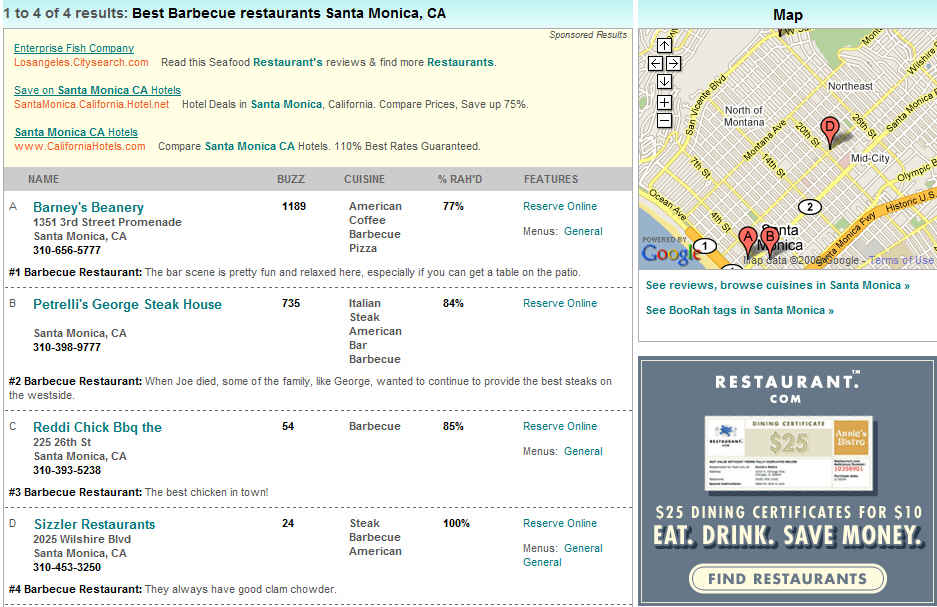Screen dimensions: 937x607
Task: Visit Losangeles.Citysearch.com link
Action: pyautogui.click(x=81, y=62)
